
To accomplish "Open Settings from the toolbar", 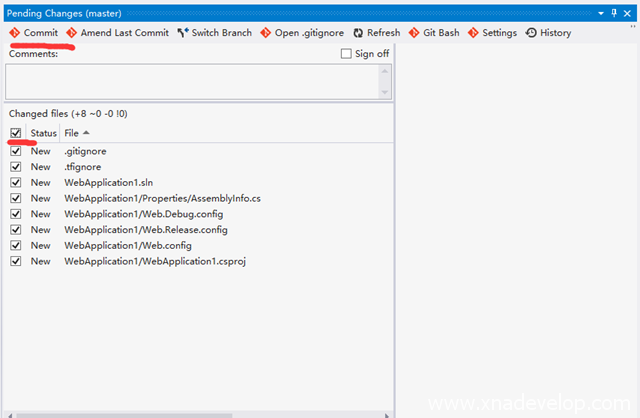I will (473, 33).
